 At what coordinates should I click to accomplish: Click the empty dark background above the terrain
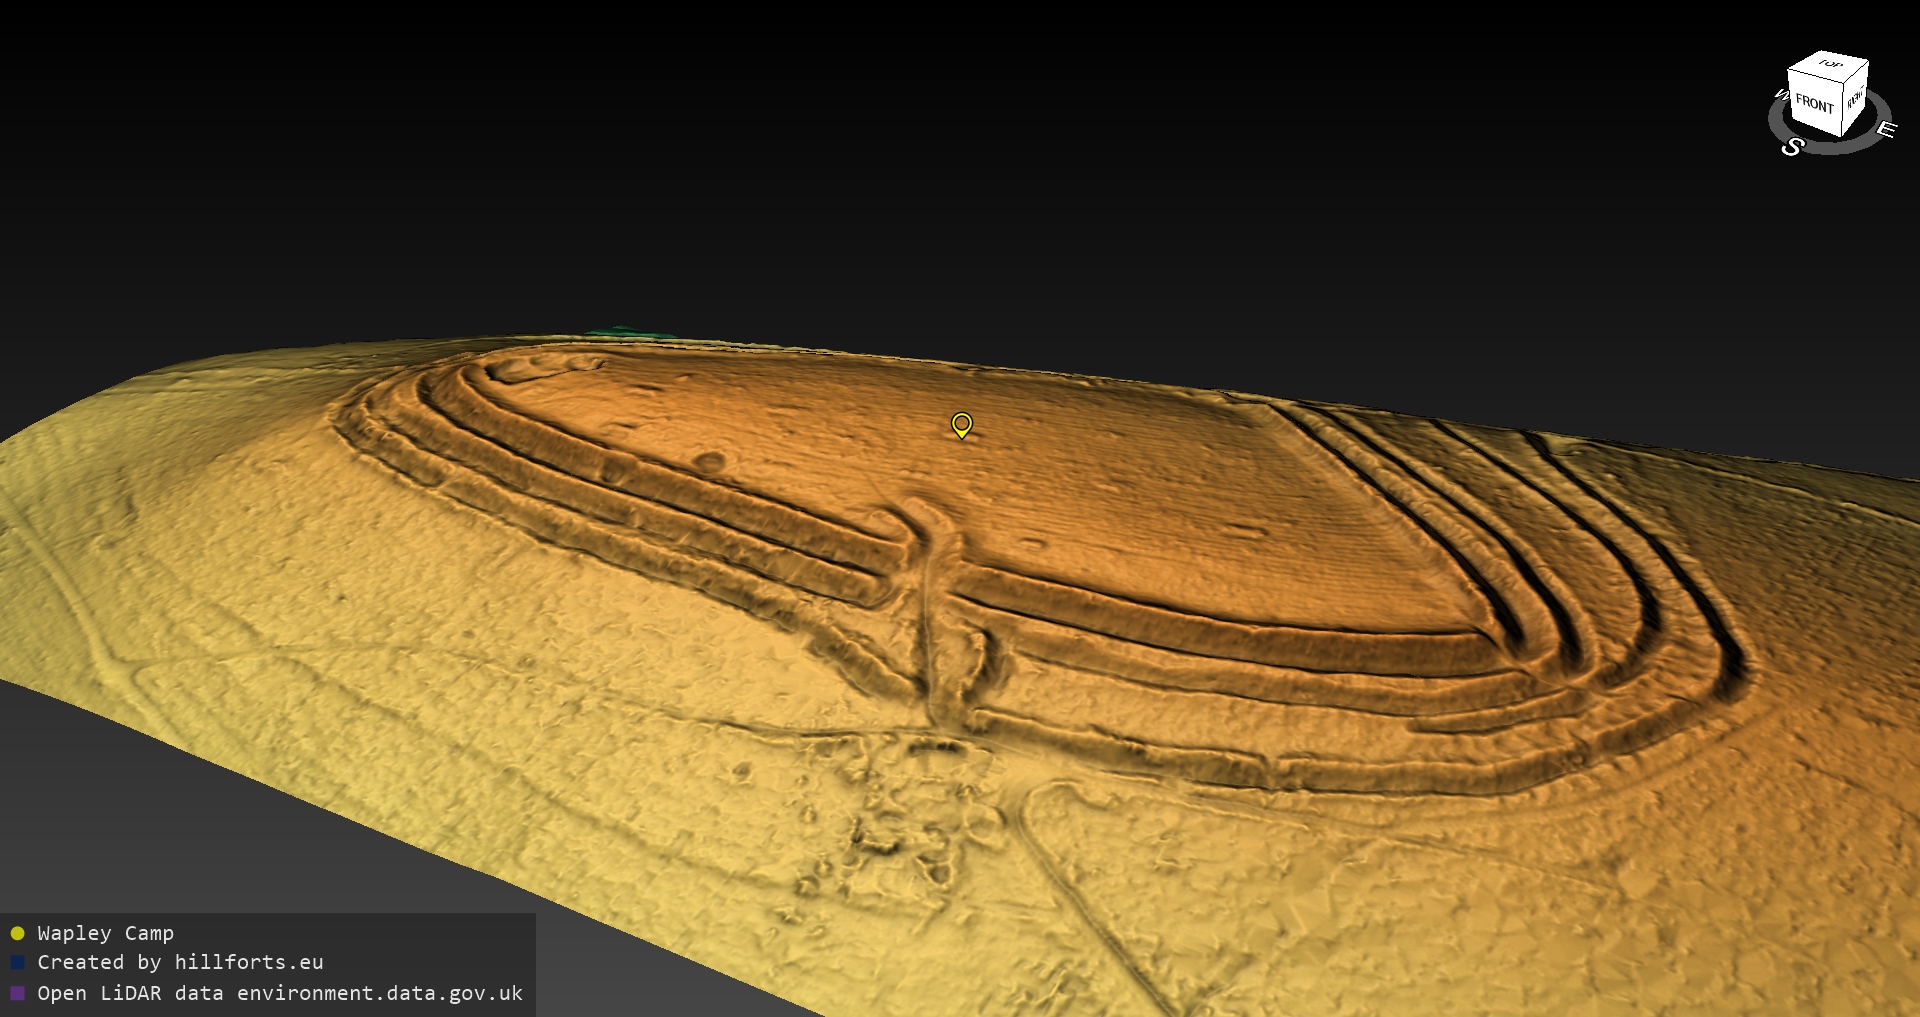[x=900, y=150]
